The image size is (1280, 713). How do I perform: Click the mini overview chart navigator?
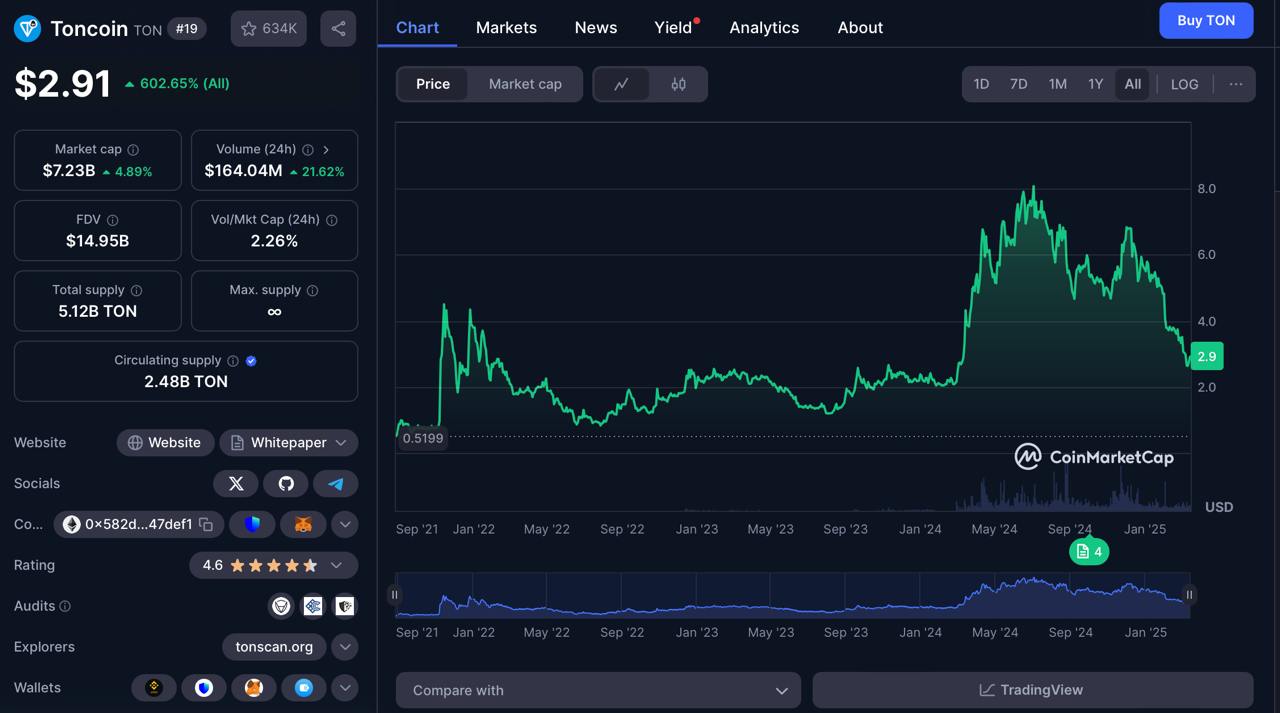pos(792,595)
